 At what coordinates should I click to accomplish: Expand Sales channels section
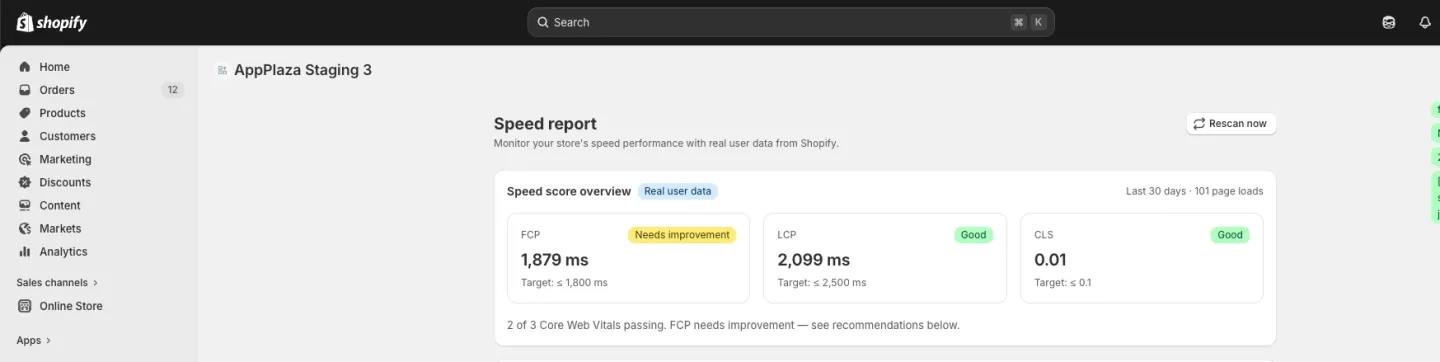[57, 283]
